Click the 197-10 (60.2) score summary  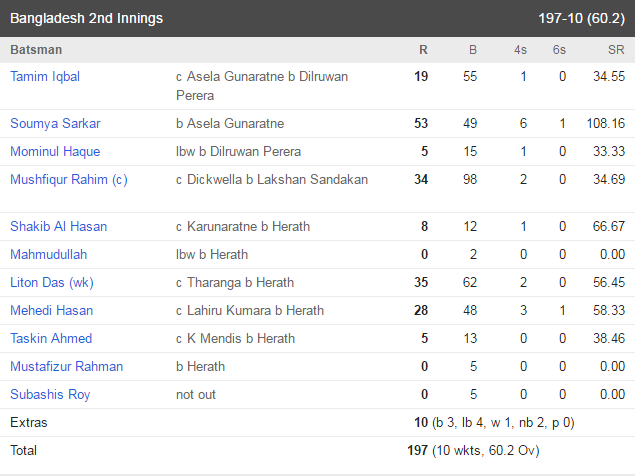(x=582, y=19)
